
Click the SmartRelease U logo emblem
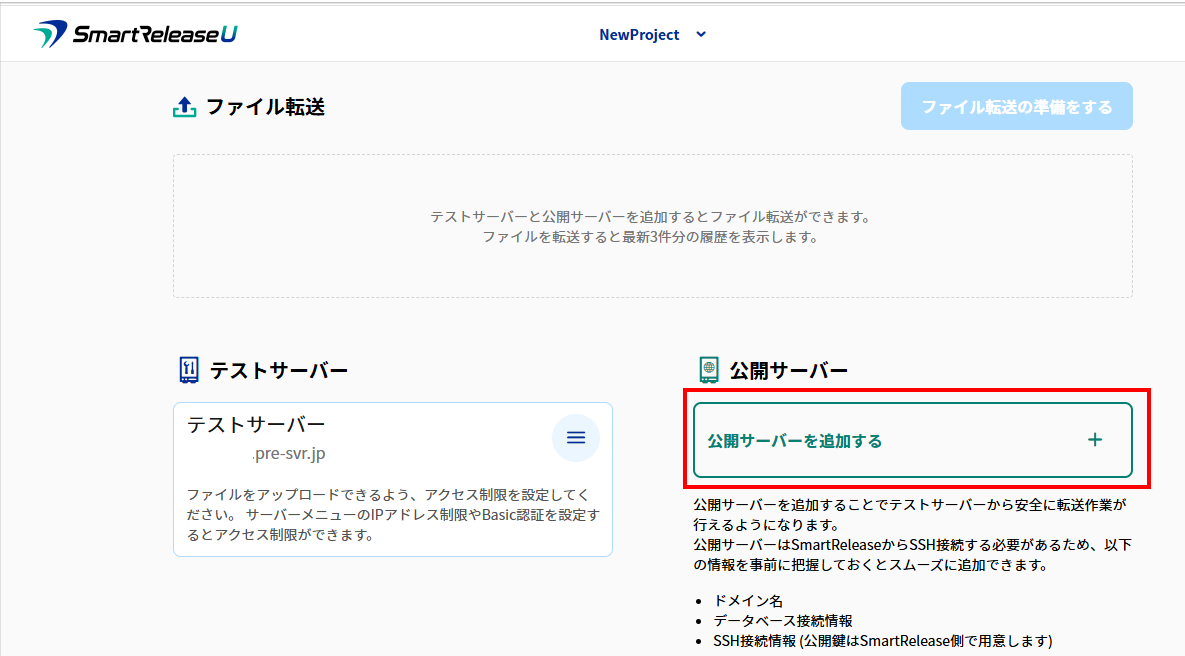coord(48,35)
